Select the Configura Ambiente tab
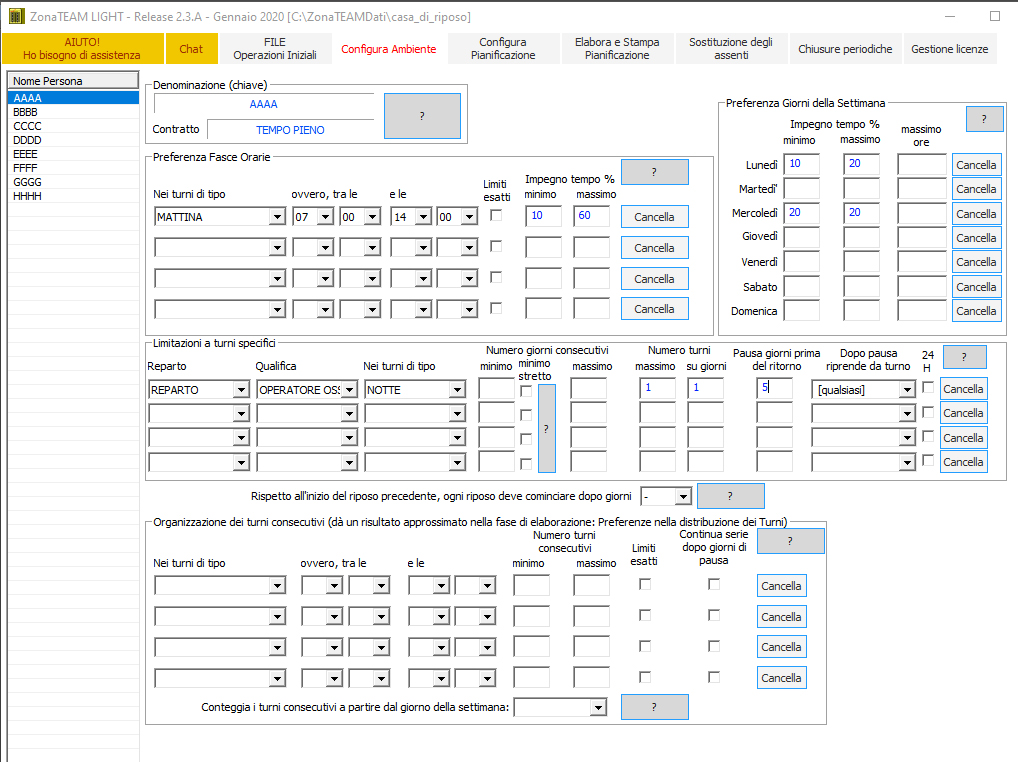Viewport: 1018px width, 762px height. click(389, 49)
